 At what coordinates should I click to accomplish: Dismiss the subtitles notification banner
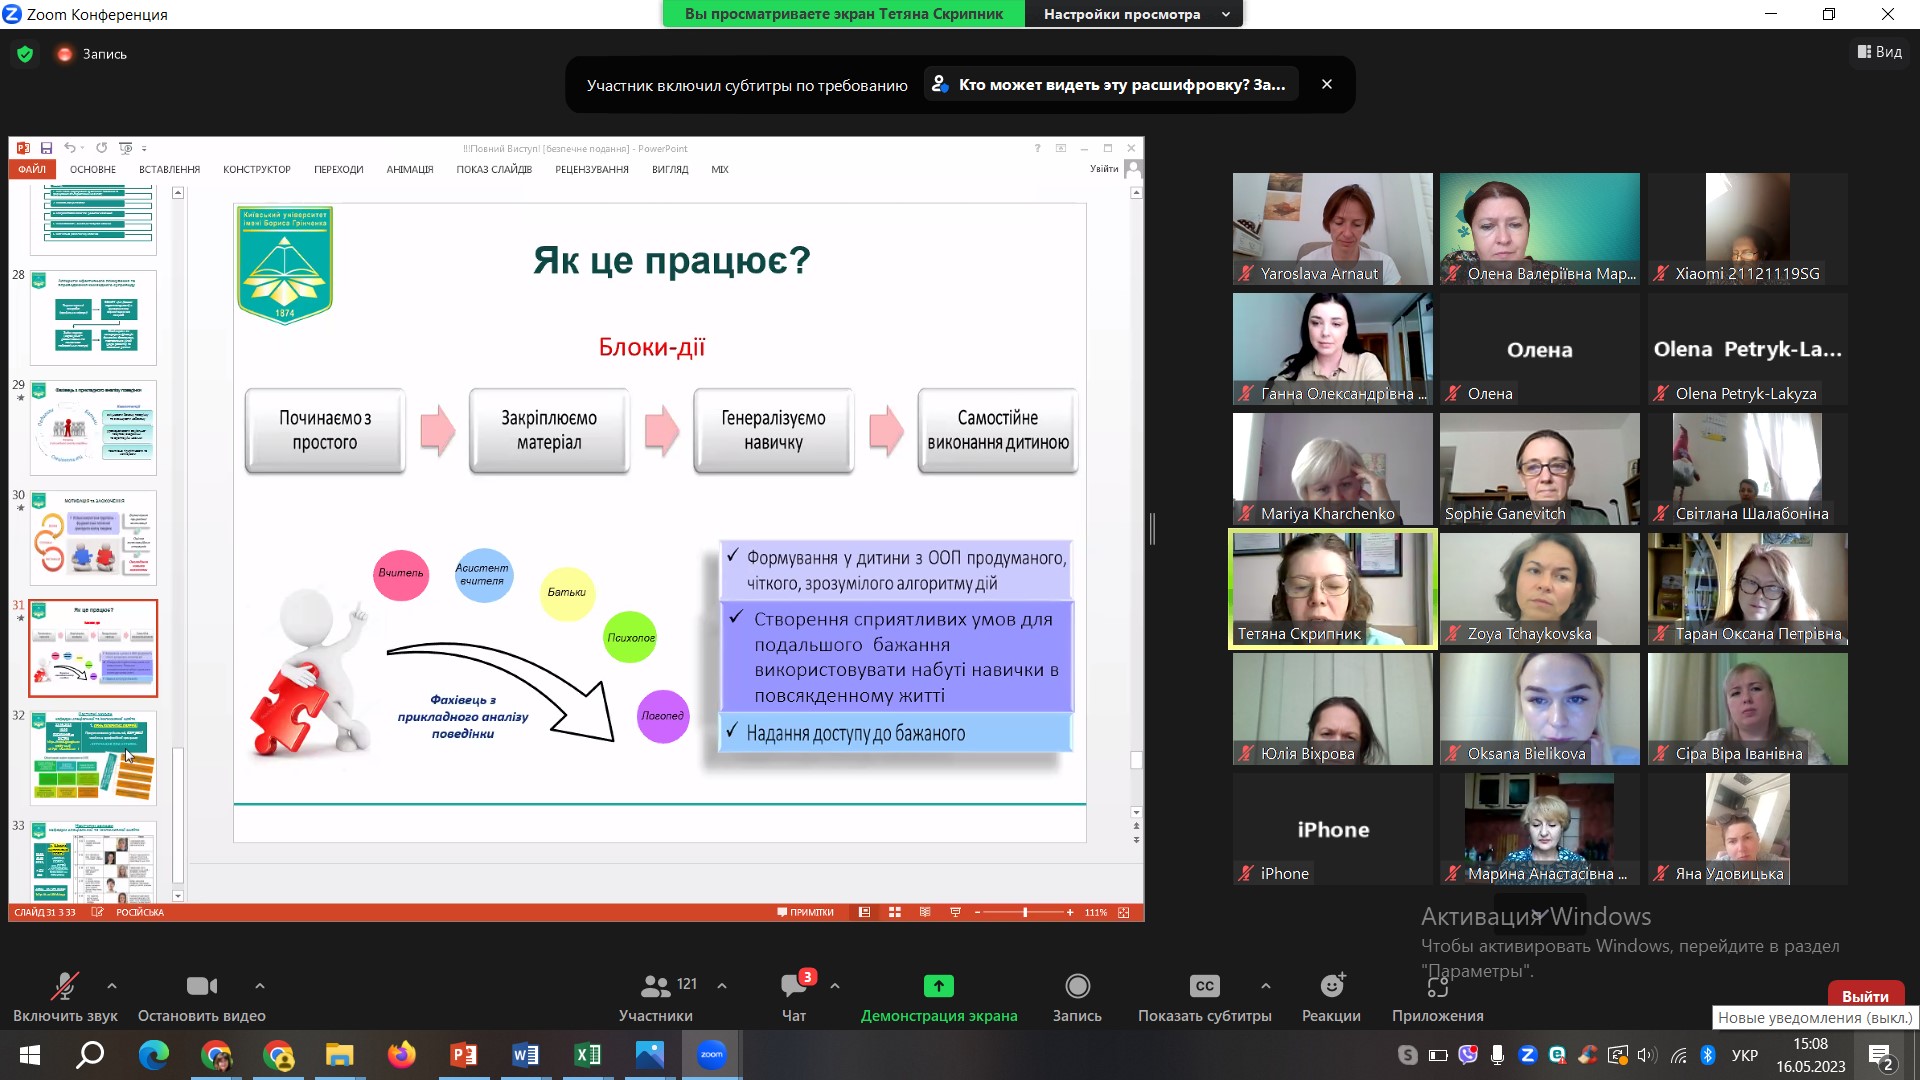1327,85
